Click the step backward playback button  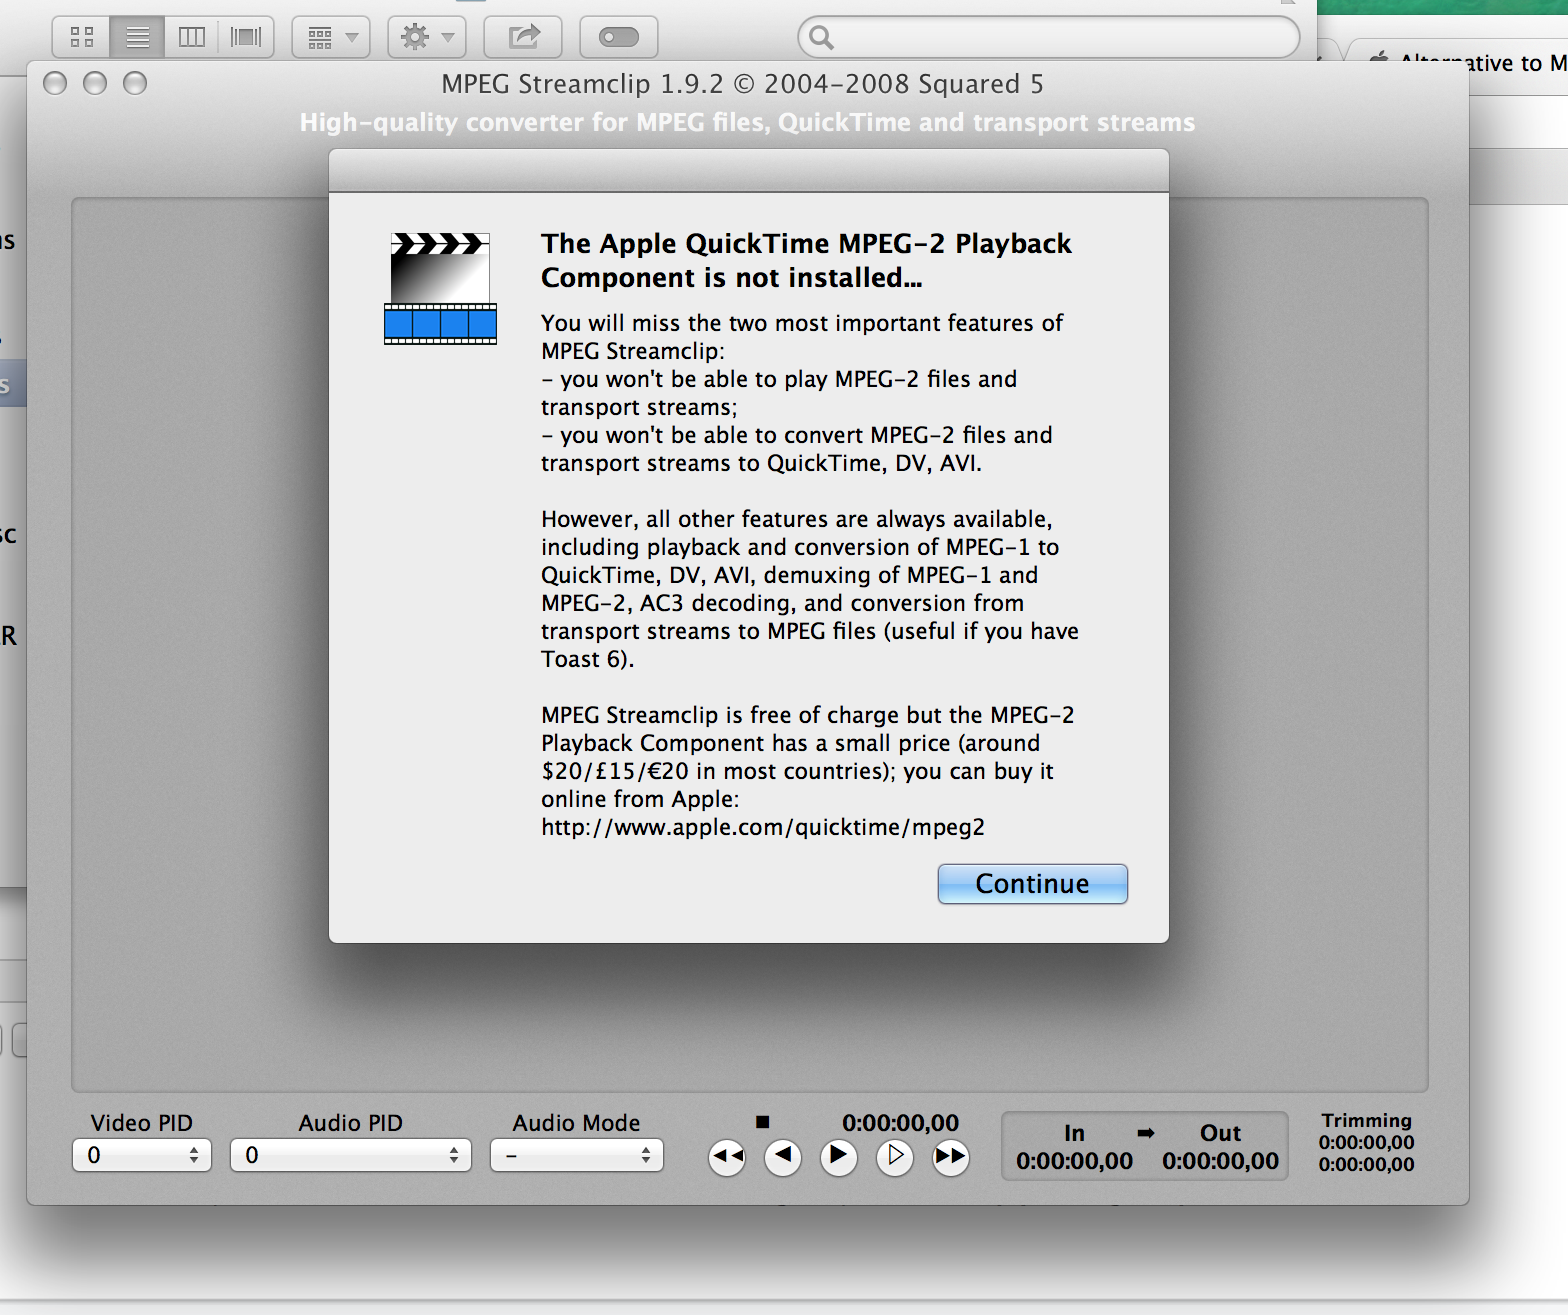coord(783,1157)
